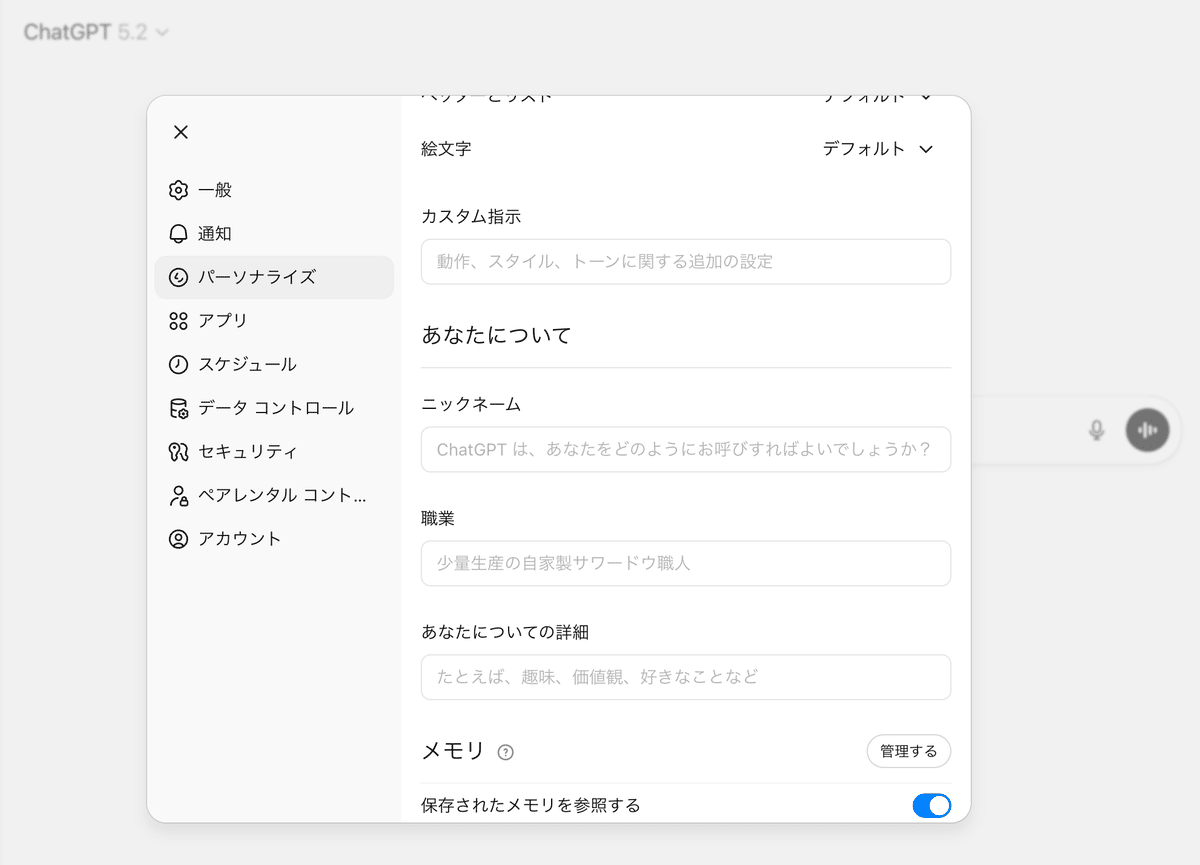The width and height of the screenshot is (1200, 865).
Task: Click the chevron next to the 絵文字 デフォルト value
Action: pos(926,149)
